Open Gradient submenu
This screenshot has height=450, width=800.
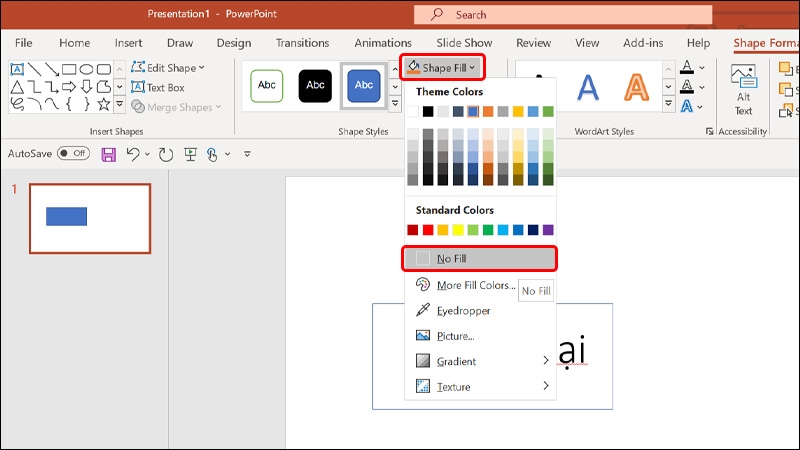pos(480,361)
